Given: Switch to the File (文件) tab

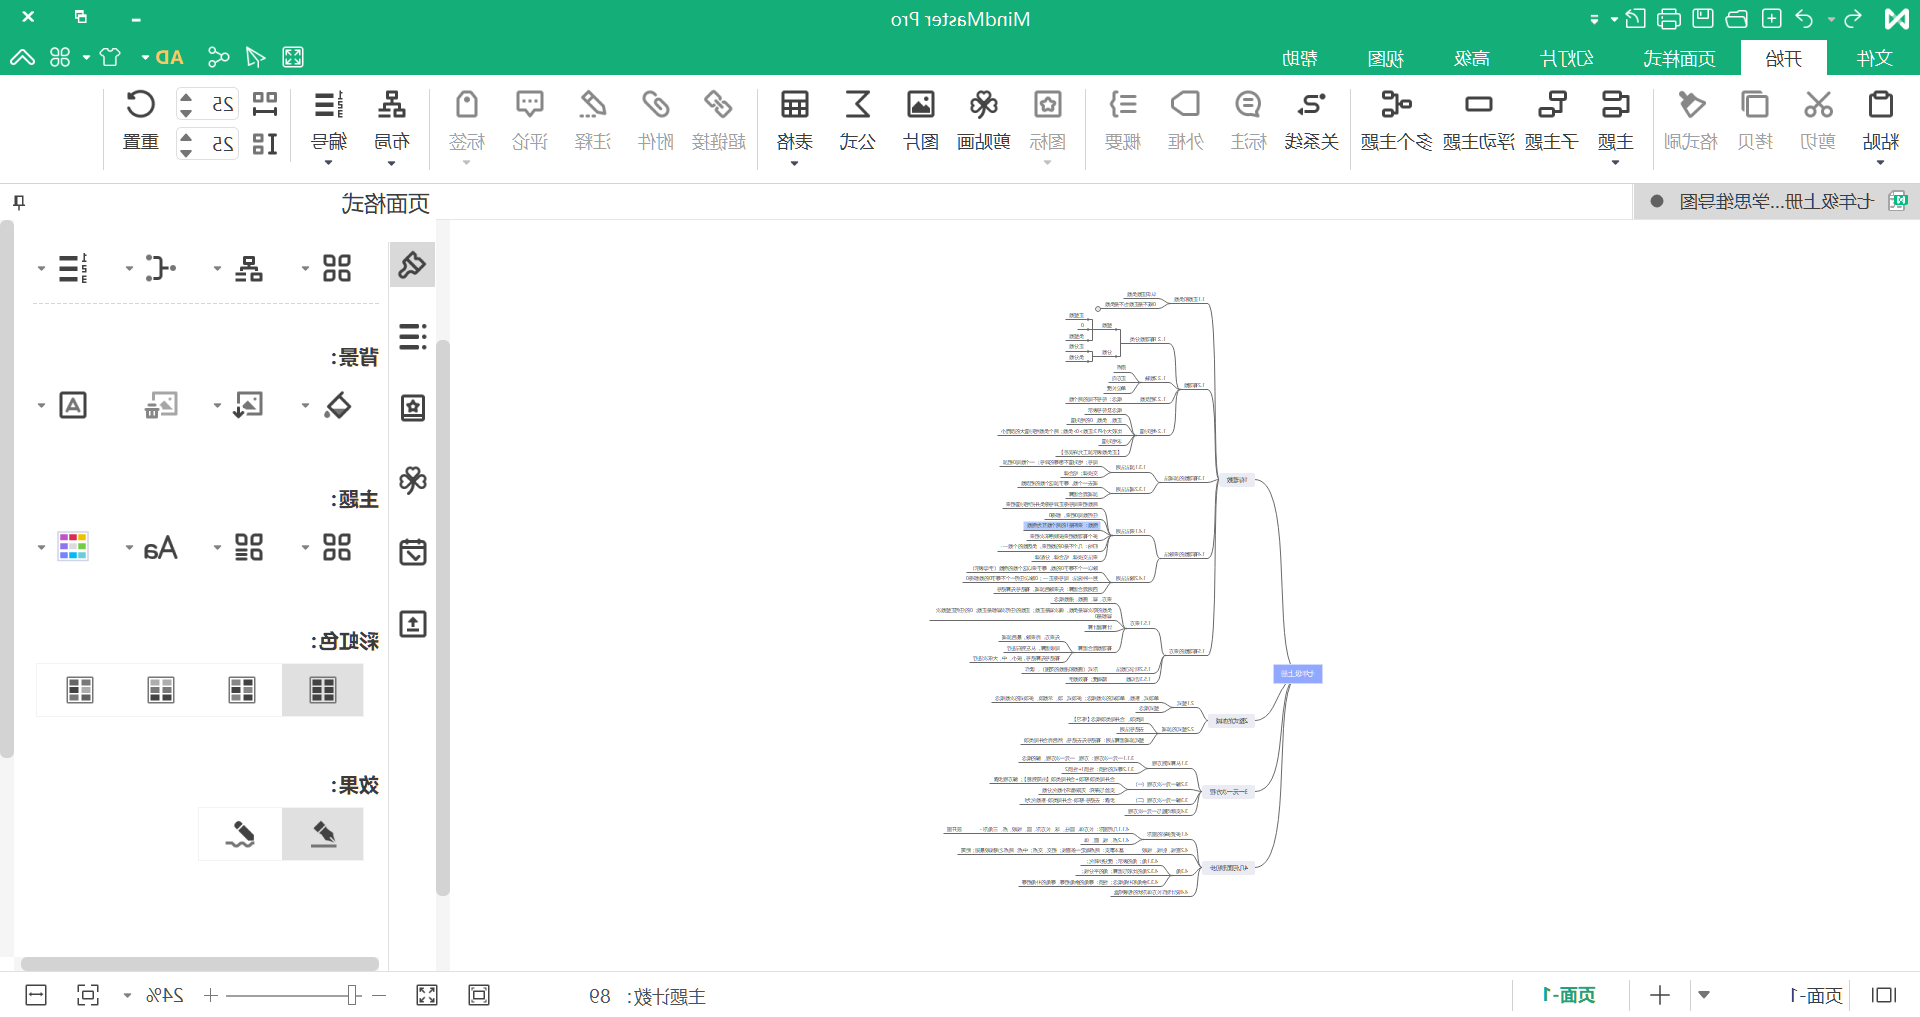Looking at the screenshot, I should (x=1874, y=58).
